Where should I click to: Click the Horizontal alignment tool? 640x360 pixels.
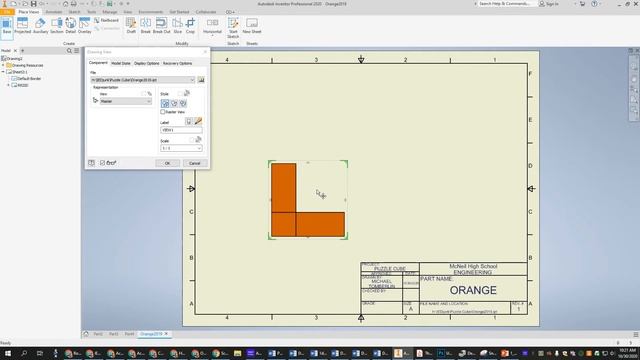(x=212, y=25)
